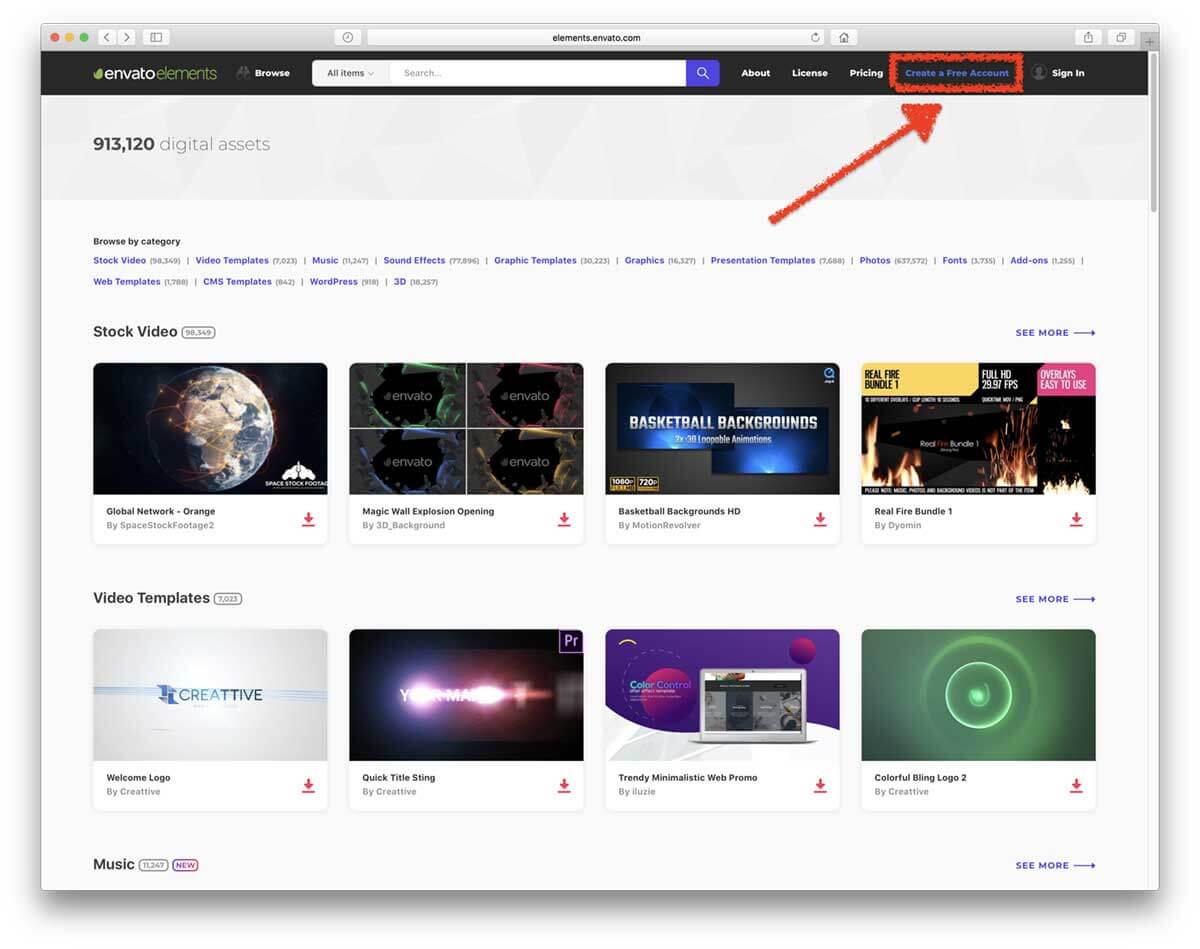Click the blue search magnifier button
The height and width of the screenshot is (949, 1200).
(x=703, y=73)
